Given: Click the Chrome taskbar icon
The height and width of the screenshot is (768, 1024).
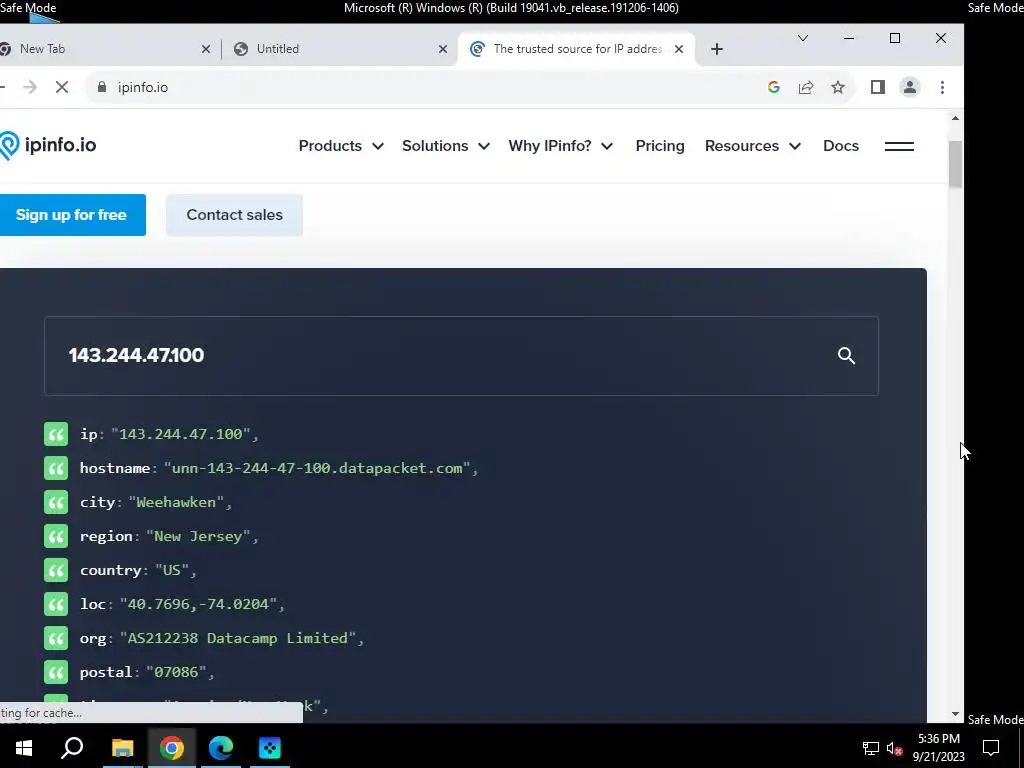Looking at the screenshot, I should pyautogui.click(x=172, y=747).
